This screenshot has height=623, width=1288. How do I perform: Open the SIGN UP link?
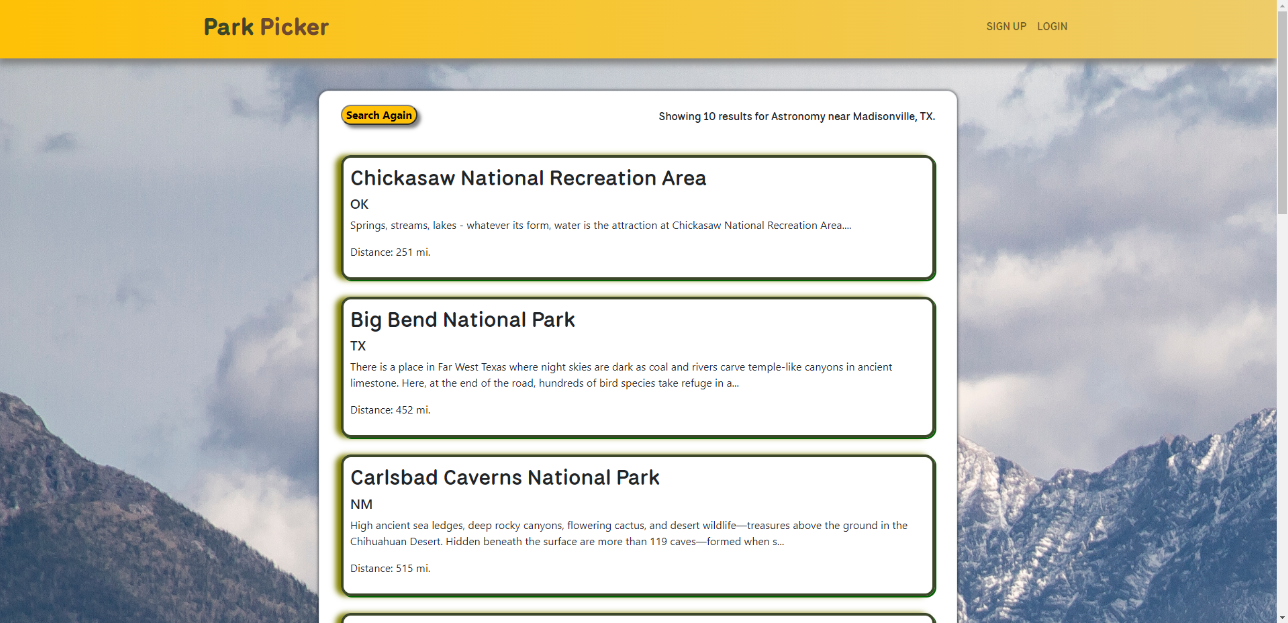click(1006, 26)
